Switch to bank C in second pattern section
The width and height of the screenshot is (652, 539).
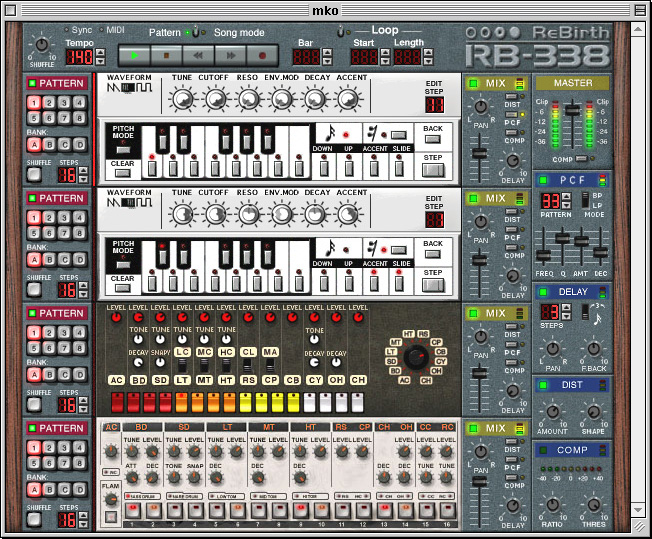click(x=64, y=260)
